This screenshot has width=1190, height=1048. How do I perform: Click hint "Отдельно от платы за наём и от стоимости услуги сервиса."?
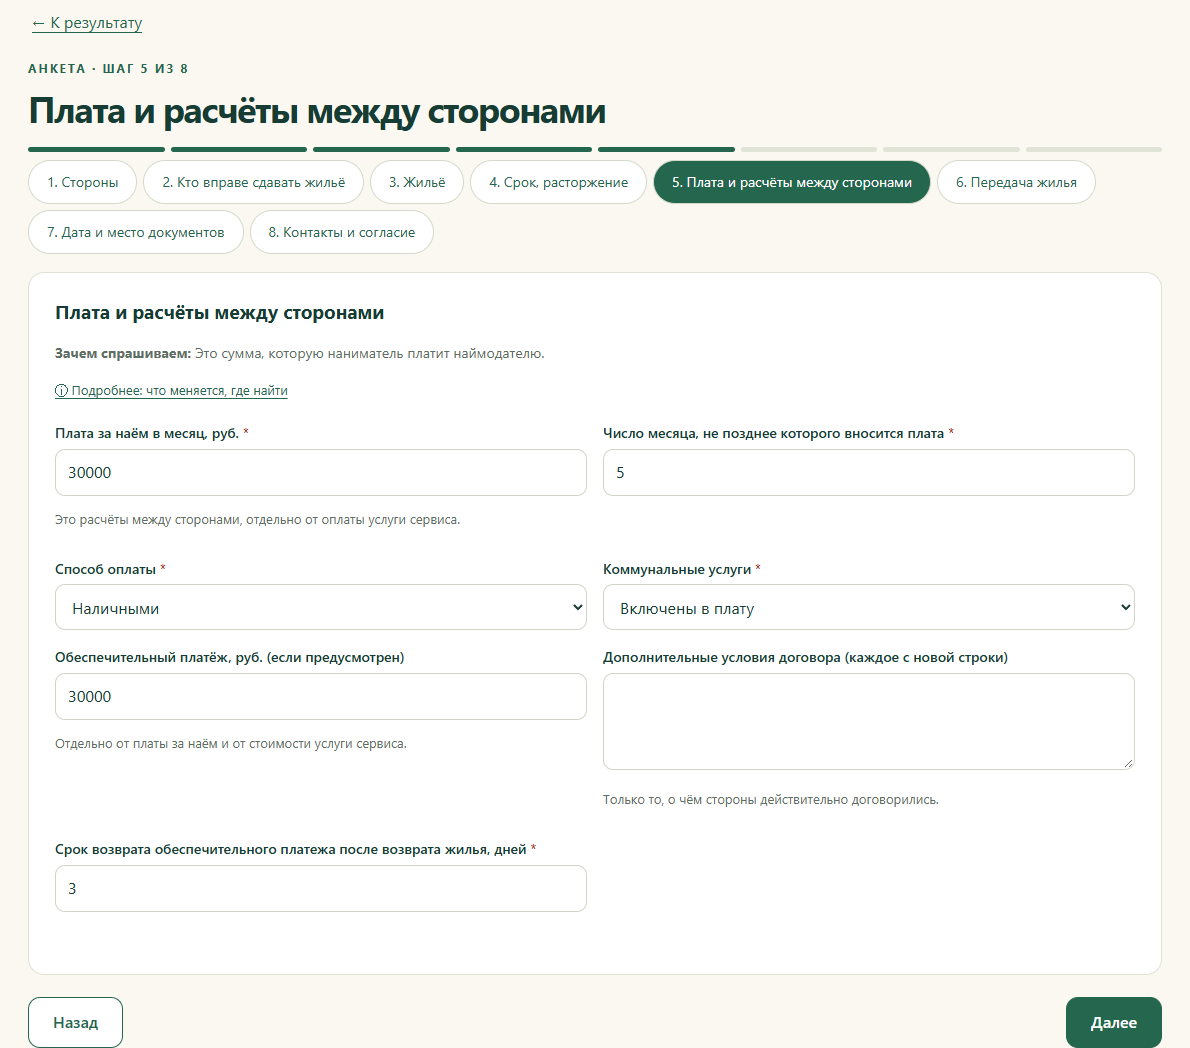tap(231, 744)
